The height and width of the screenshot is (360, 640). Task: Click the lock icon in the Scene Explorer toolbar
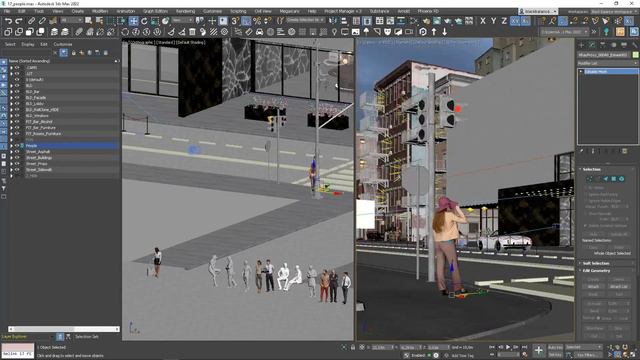pos(73,53)
